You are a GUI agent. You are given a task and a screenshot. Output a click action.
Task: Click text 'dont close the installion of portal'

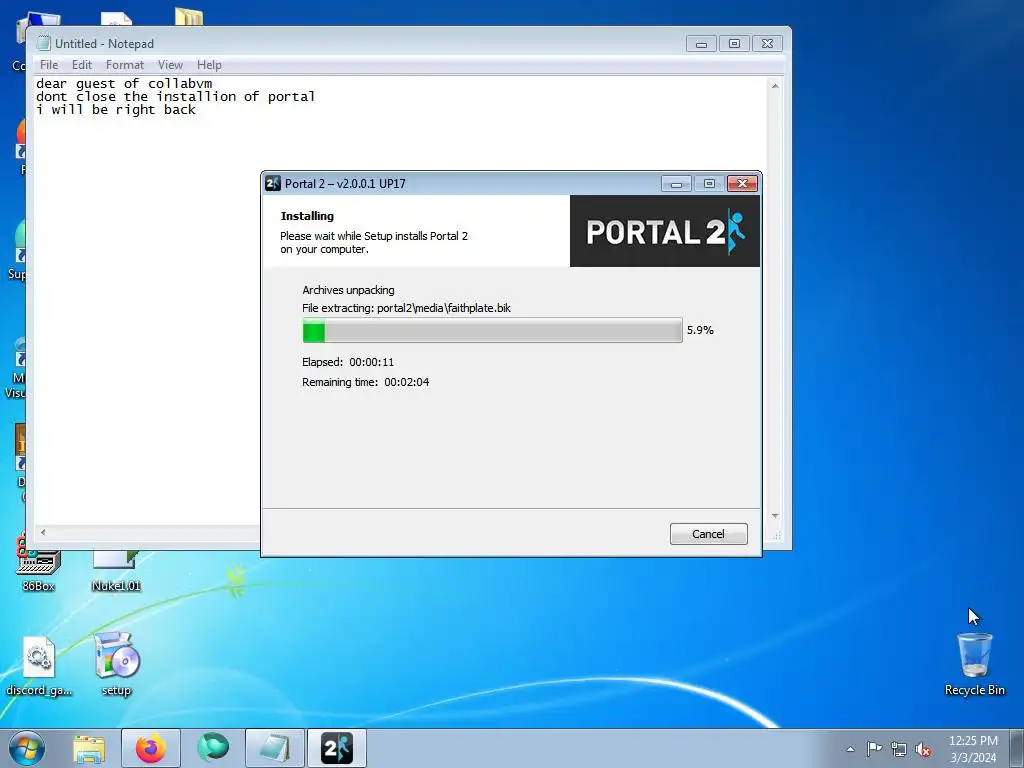[x=176, y=97]
